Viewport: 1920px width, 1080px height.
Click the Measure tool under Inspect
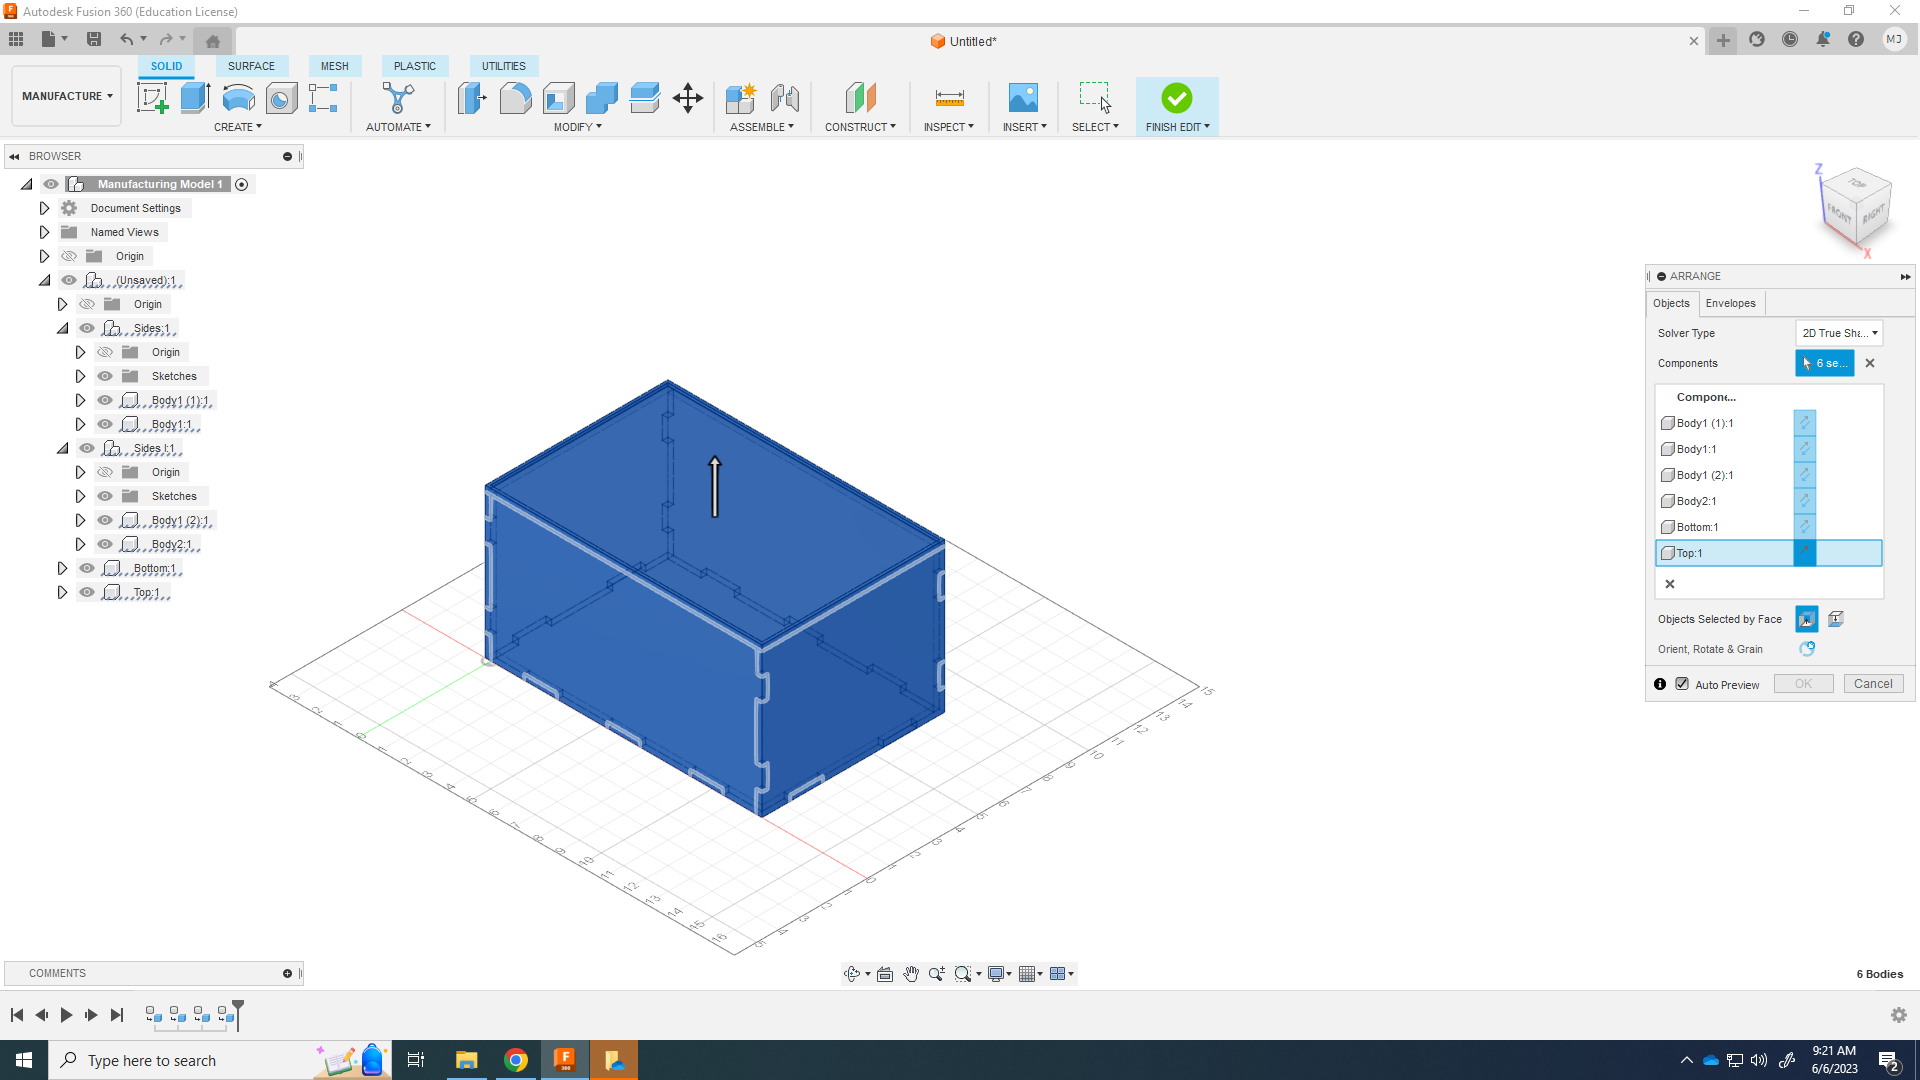click(x=949, y=98)
